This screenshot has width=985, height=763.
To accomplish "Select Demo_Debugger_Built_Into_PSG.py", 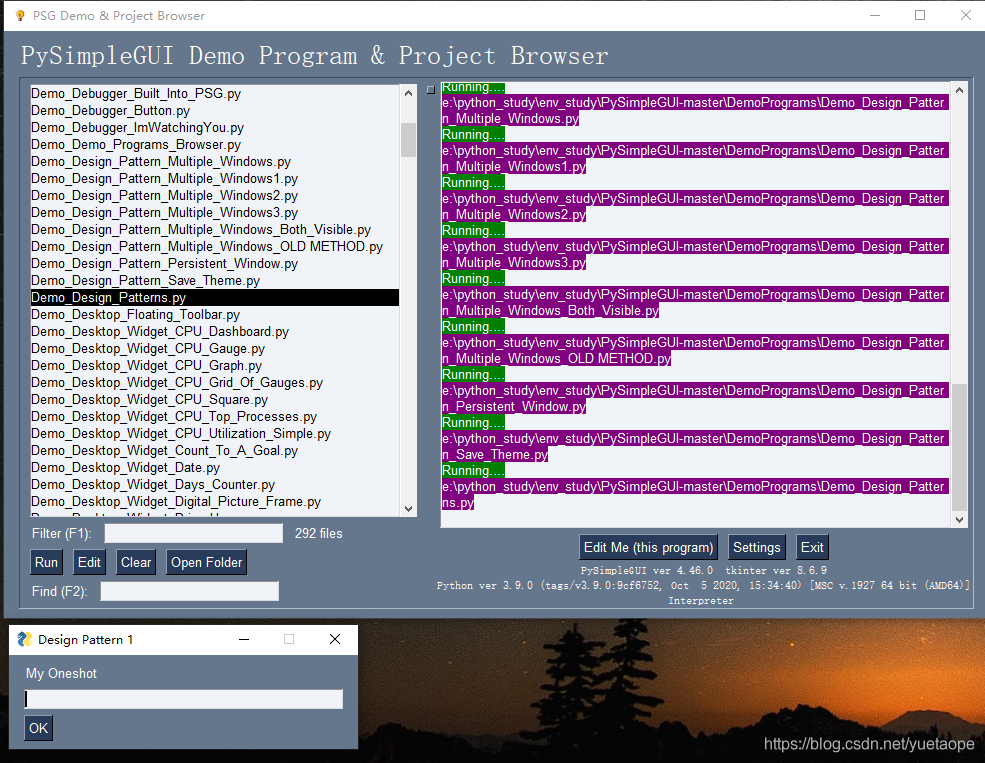I will [x=215, y=94].
